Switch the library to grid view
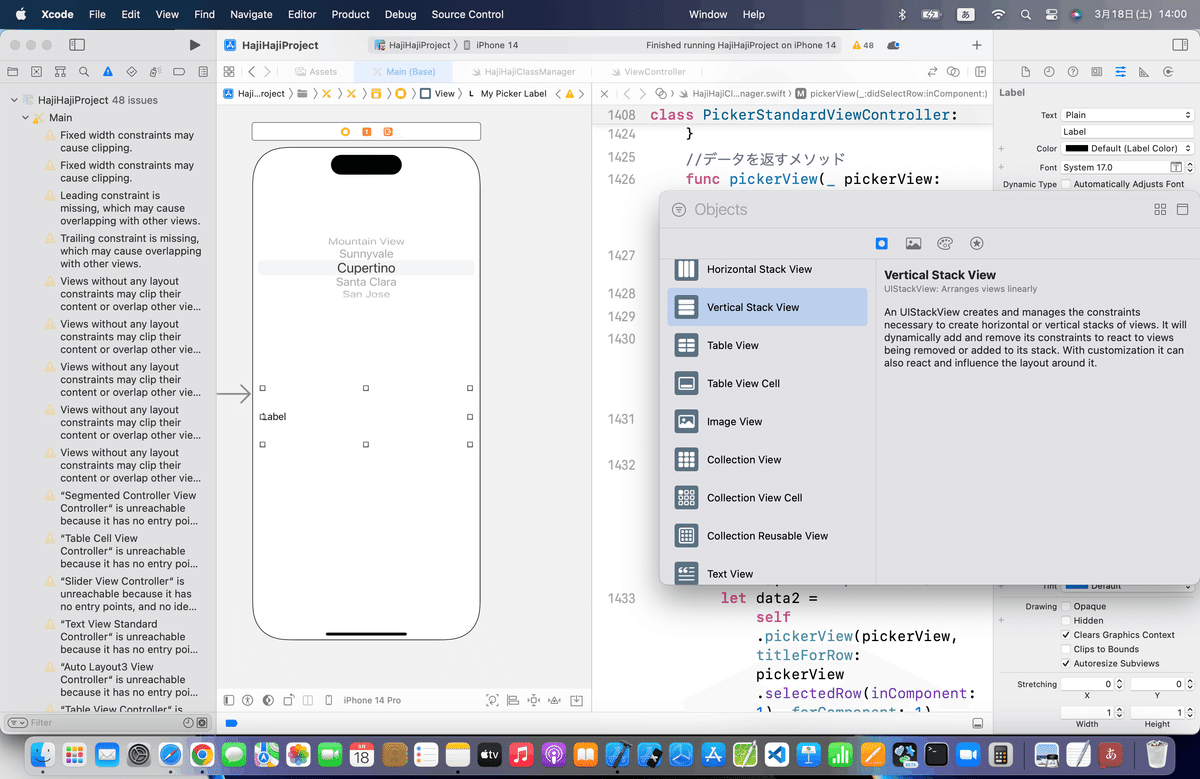 pos(1160,210)
